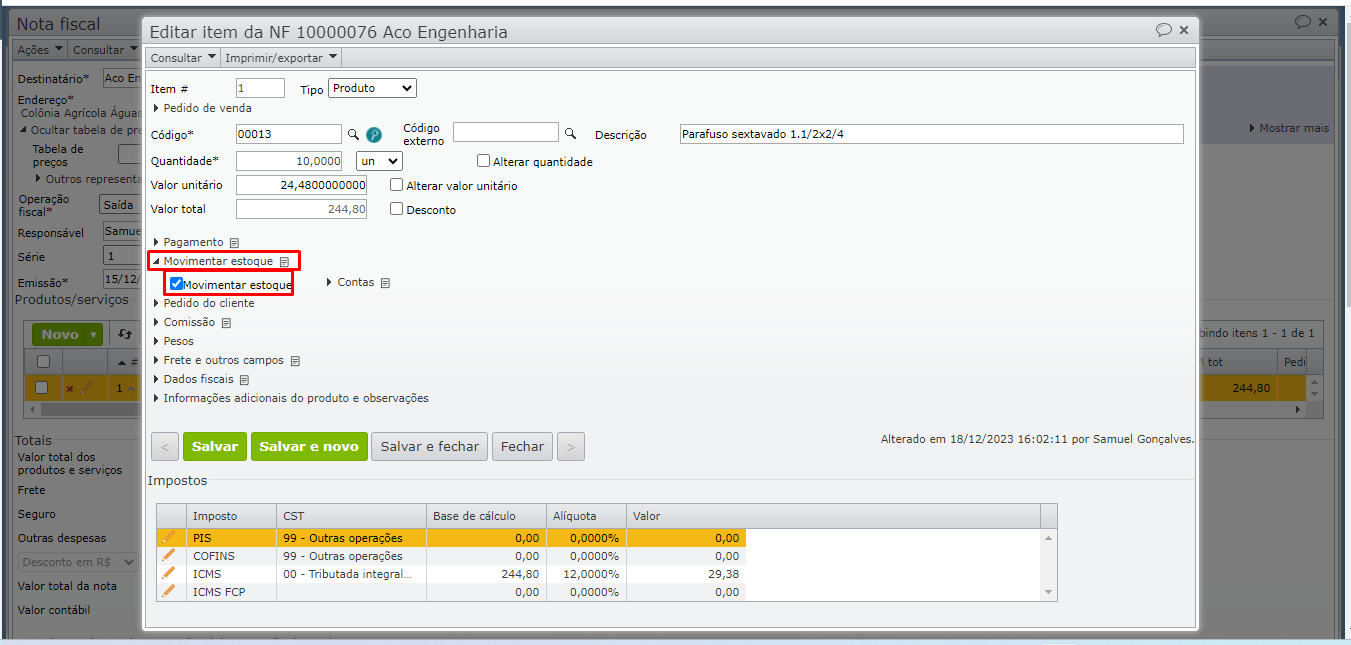
Task: Click the pencil edit icon in PIS row
Action: pyautogui.click(x=168, y=537)
